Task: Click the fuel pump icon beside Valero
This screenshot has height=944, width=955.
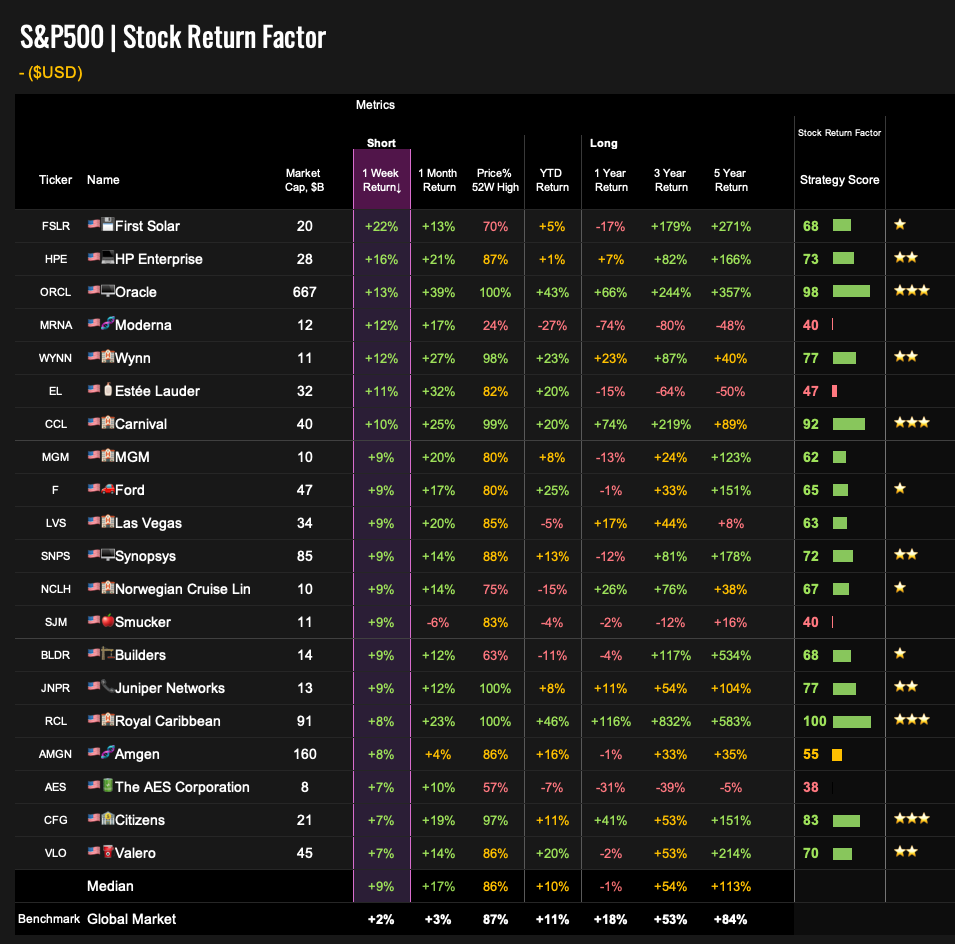Action: [108, 851]
